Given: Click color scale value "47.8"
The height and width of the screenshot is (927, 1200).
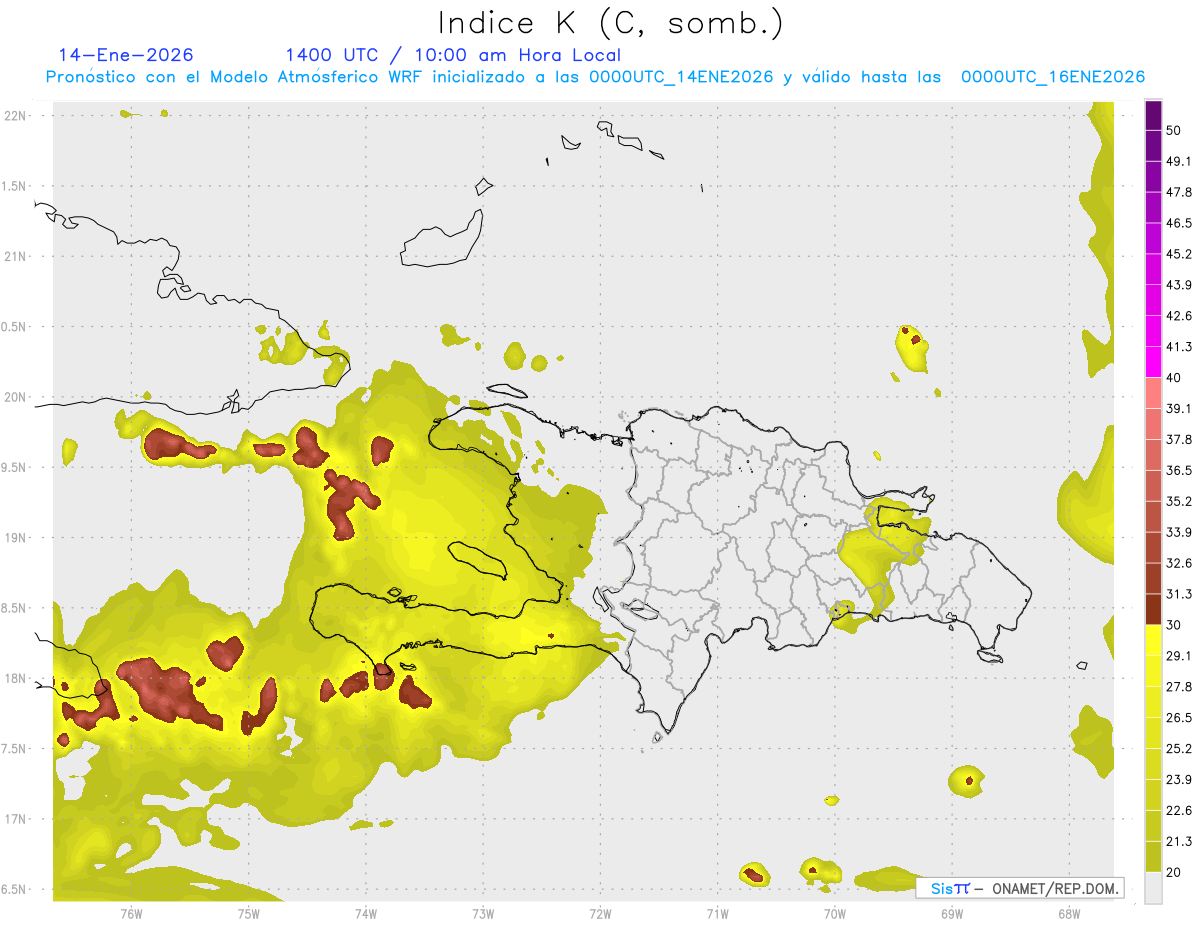Looking at the screenshot, I should pos(1179,192).
